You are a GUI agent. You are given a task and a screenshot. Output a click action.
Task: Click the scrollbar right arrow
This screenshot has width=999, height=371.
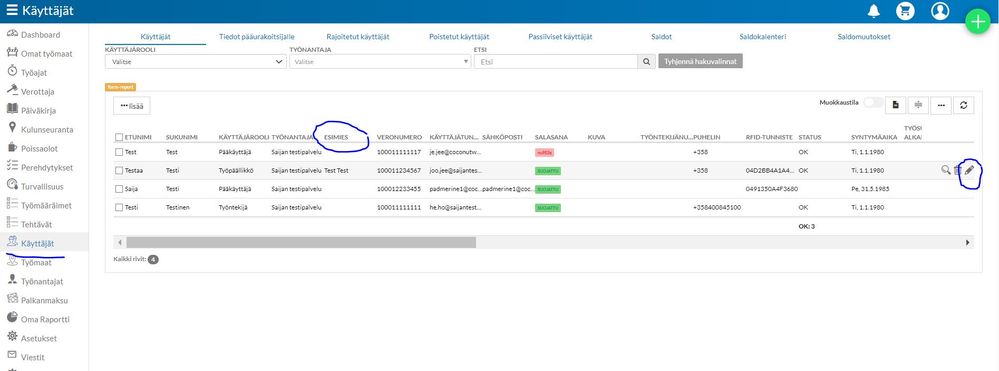[968, 242]
